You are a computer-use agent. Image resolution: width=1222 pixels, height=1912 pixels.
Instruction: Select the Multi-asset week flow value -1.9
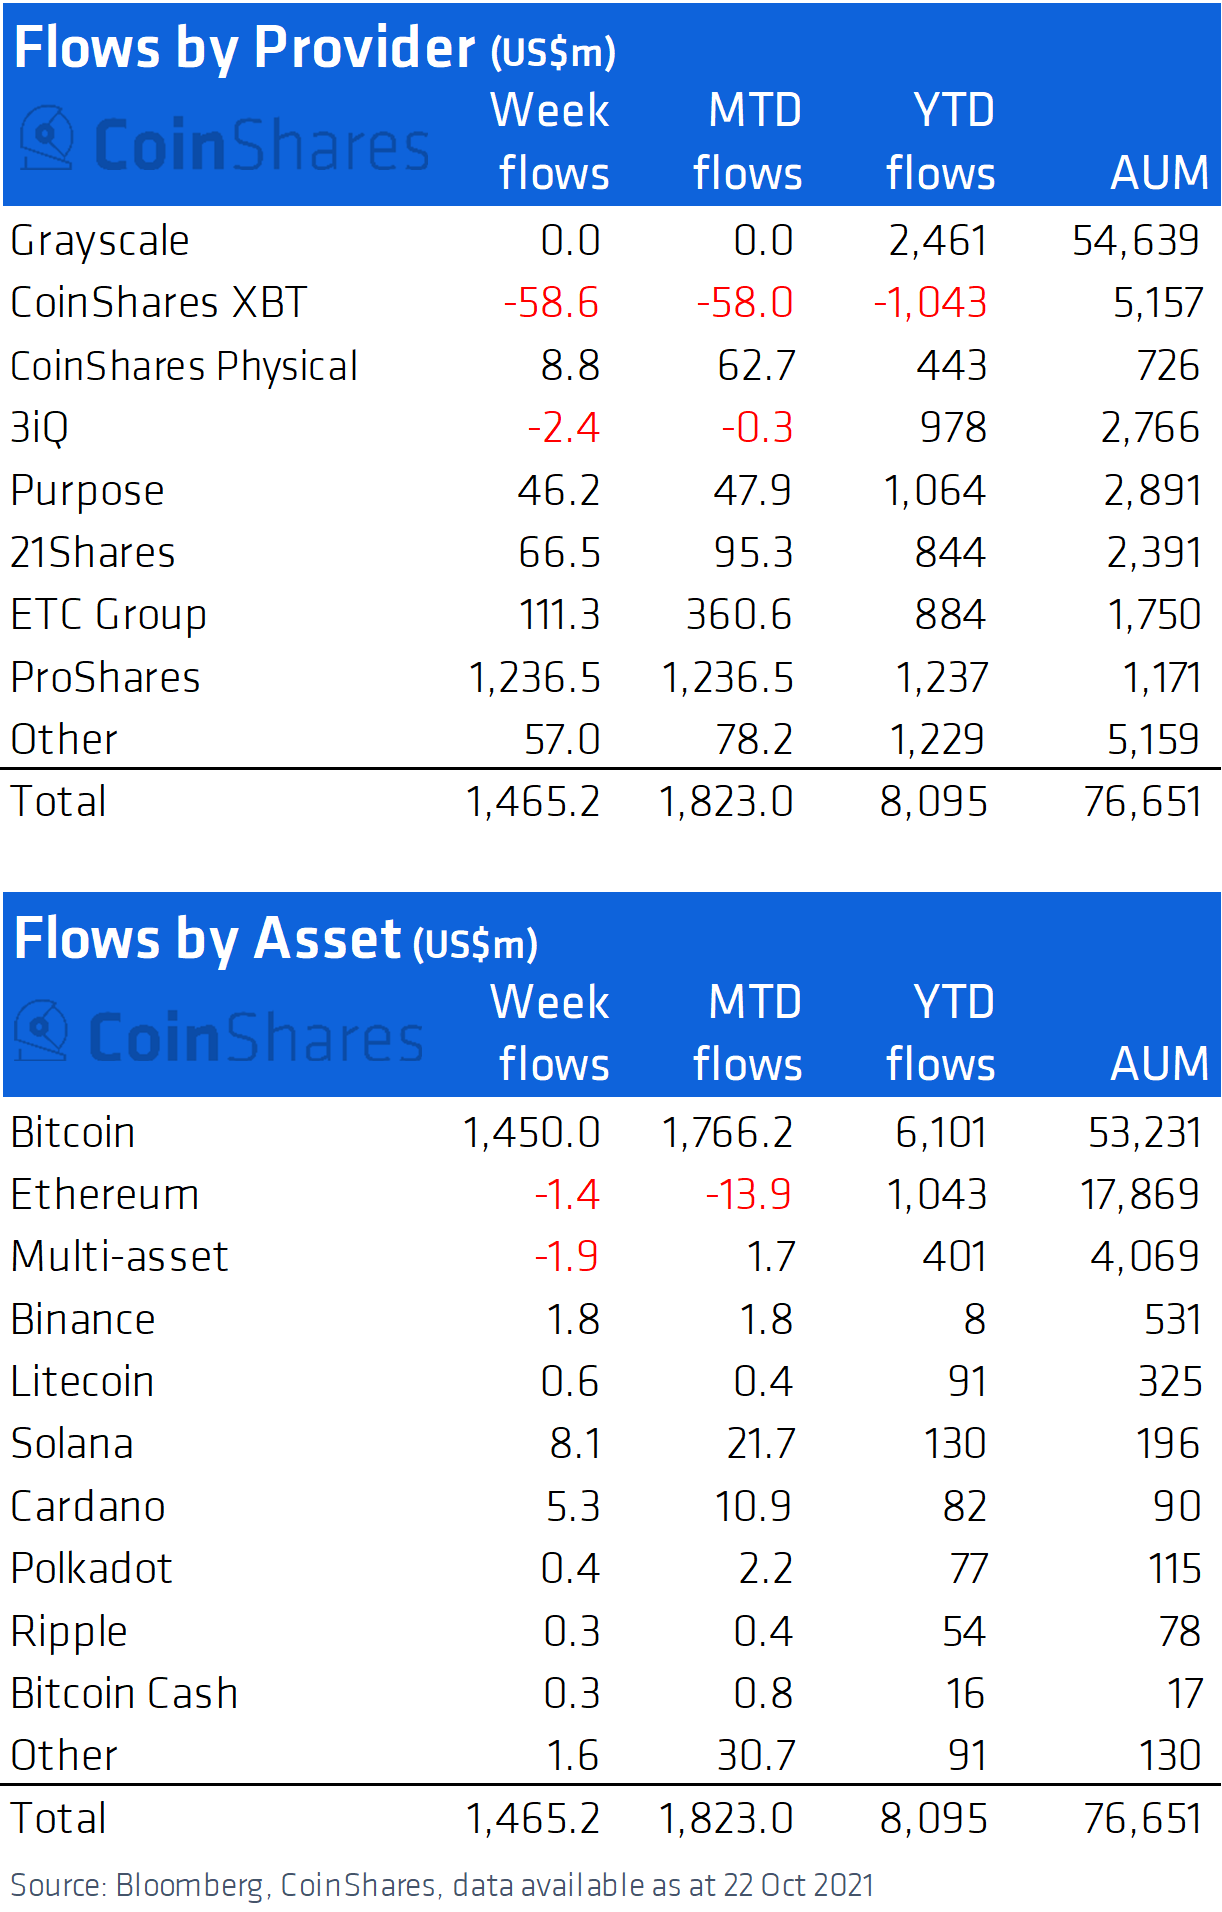point(566,1257)
